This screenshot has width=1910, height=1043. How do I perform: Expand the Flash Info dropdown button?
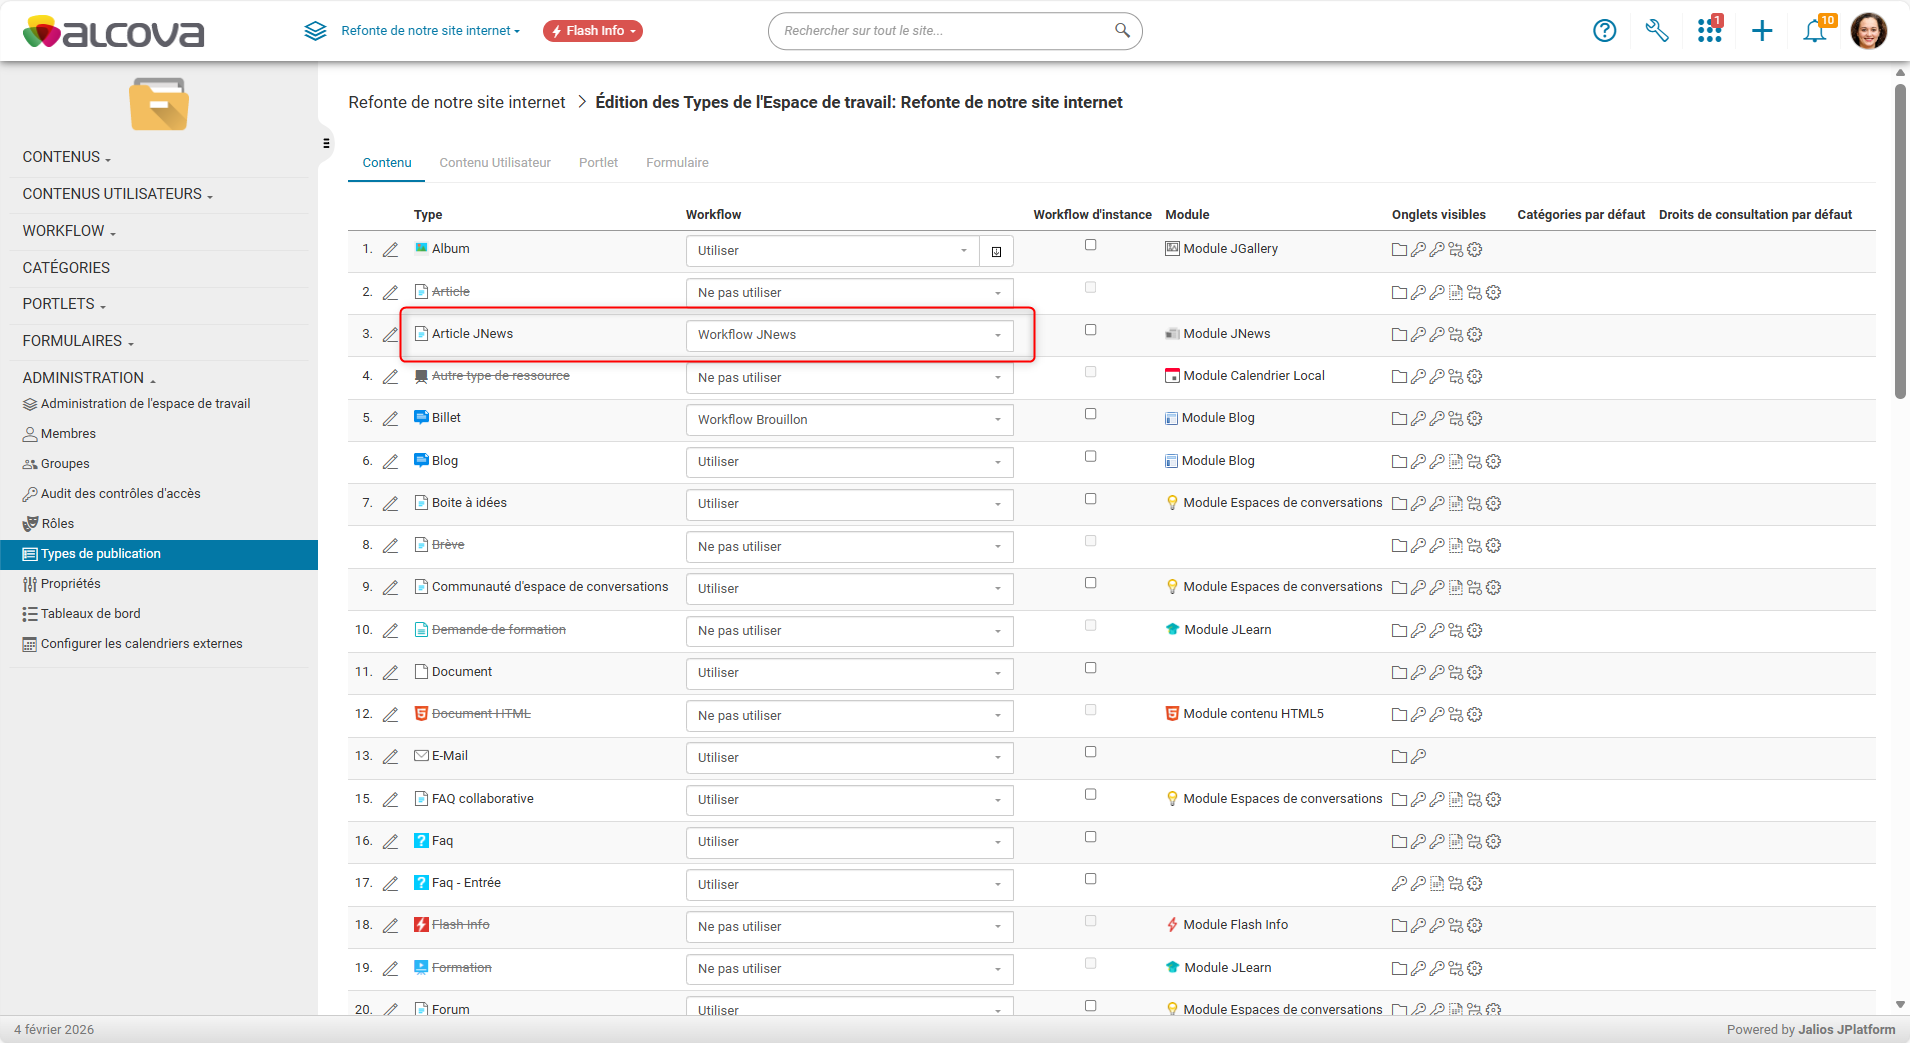(593, 31)
